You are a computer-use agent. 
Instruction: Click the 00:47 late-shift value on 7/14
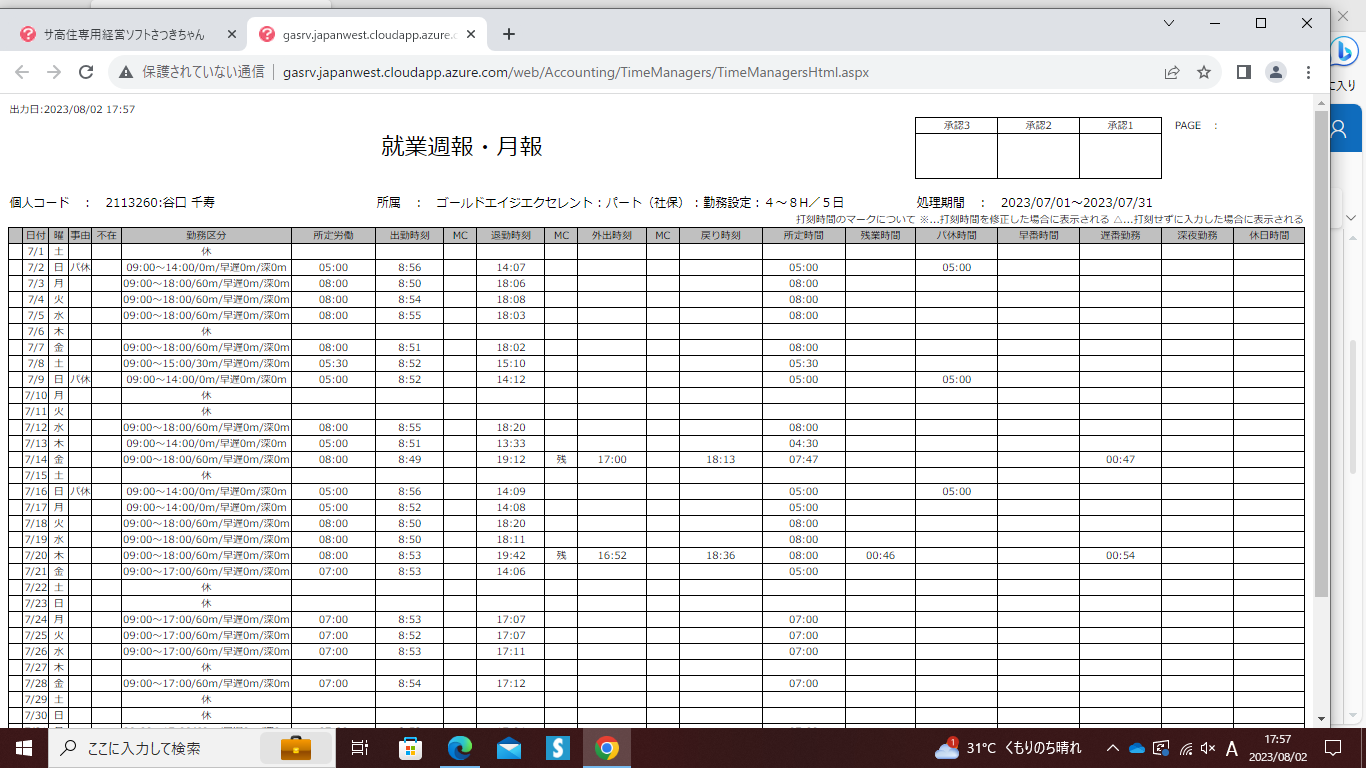pos(1120,459)
